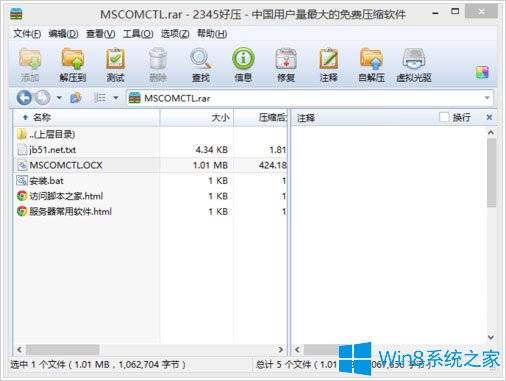The image size is (506, 381).
Task: Sort by the 大小 column header
Action: (x=197, y=117)
